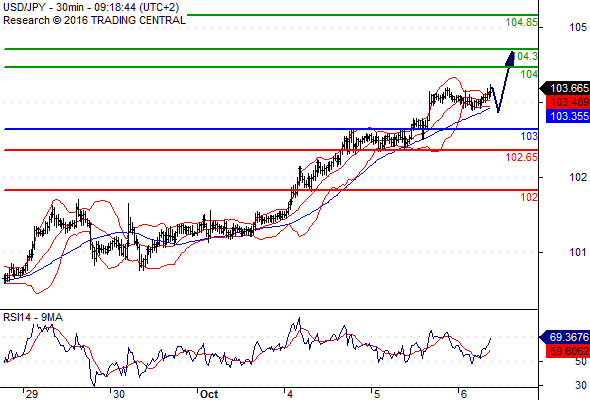The height and width of the screenshot is (400, 590).
Task: Click the 104.3 resistance level label
Action: pyautogui.click(x=526, y=56)
